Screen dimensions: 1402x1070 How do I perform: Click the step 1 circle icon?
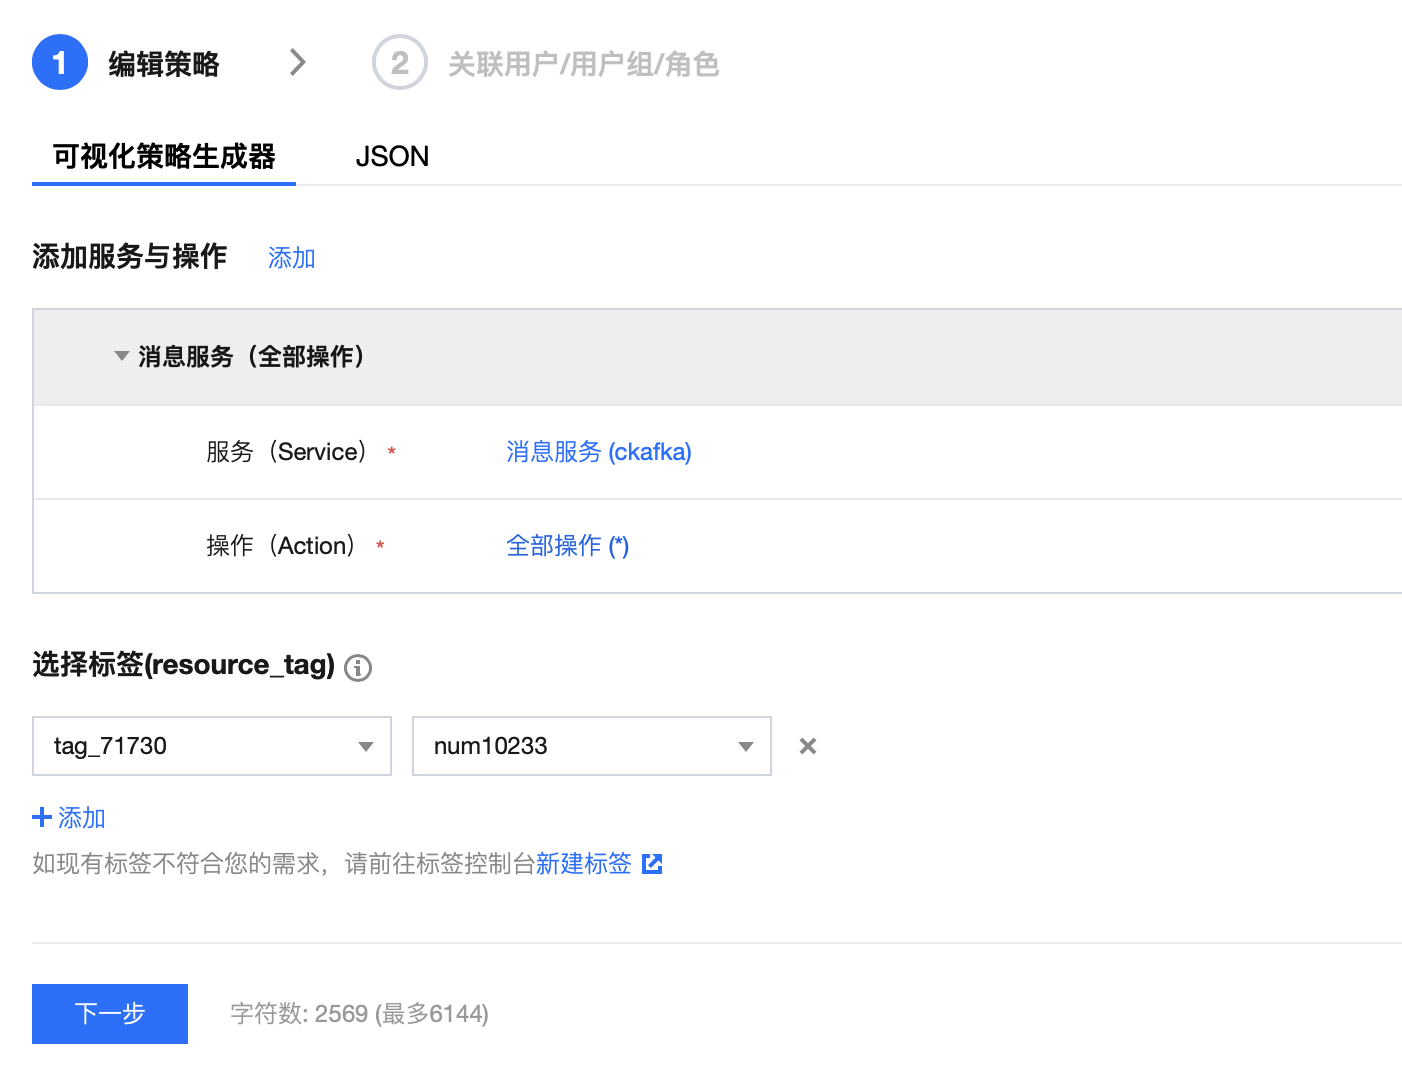click(60, 63)
